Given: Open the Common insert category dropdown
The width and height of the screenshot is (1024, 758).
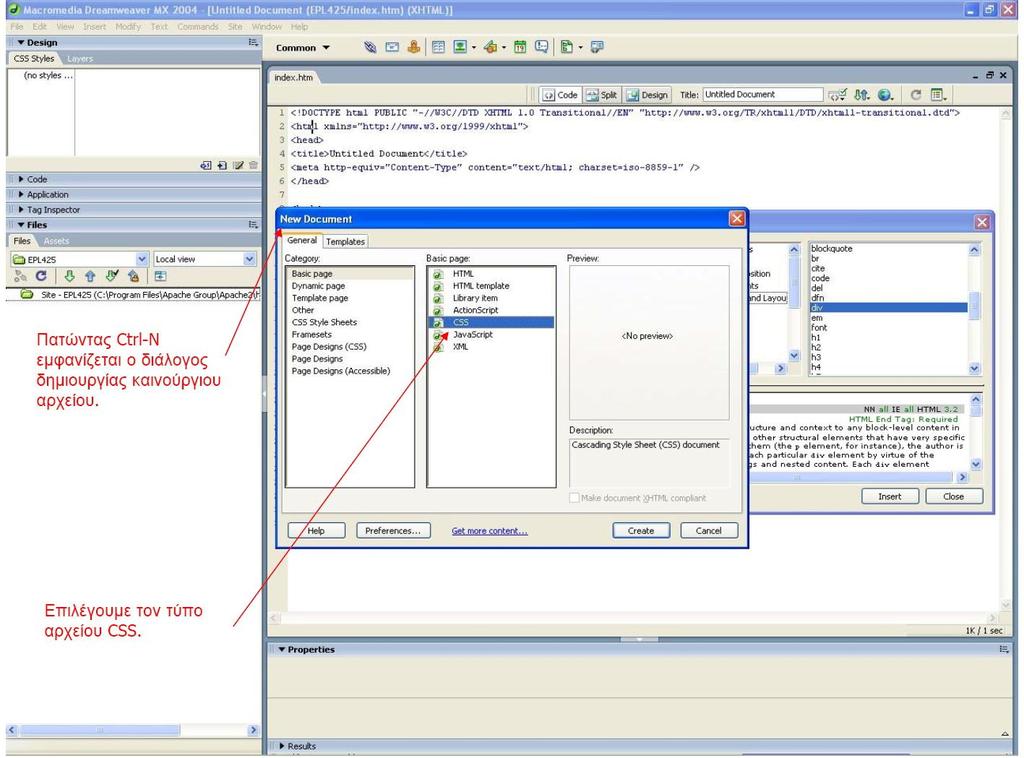Looking at the screenshot, I should click(x=303, y=48).
